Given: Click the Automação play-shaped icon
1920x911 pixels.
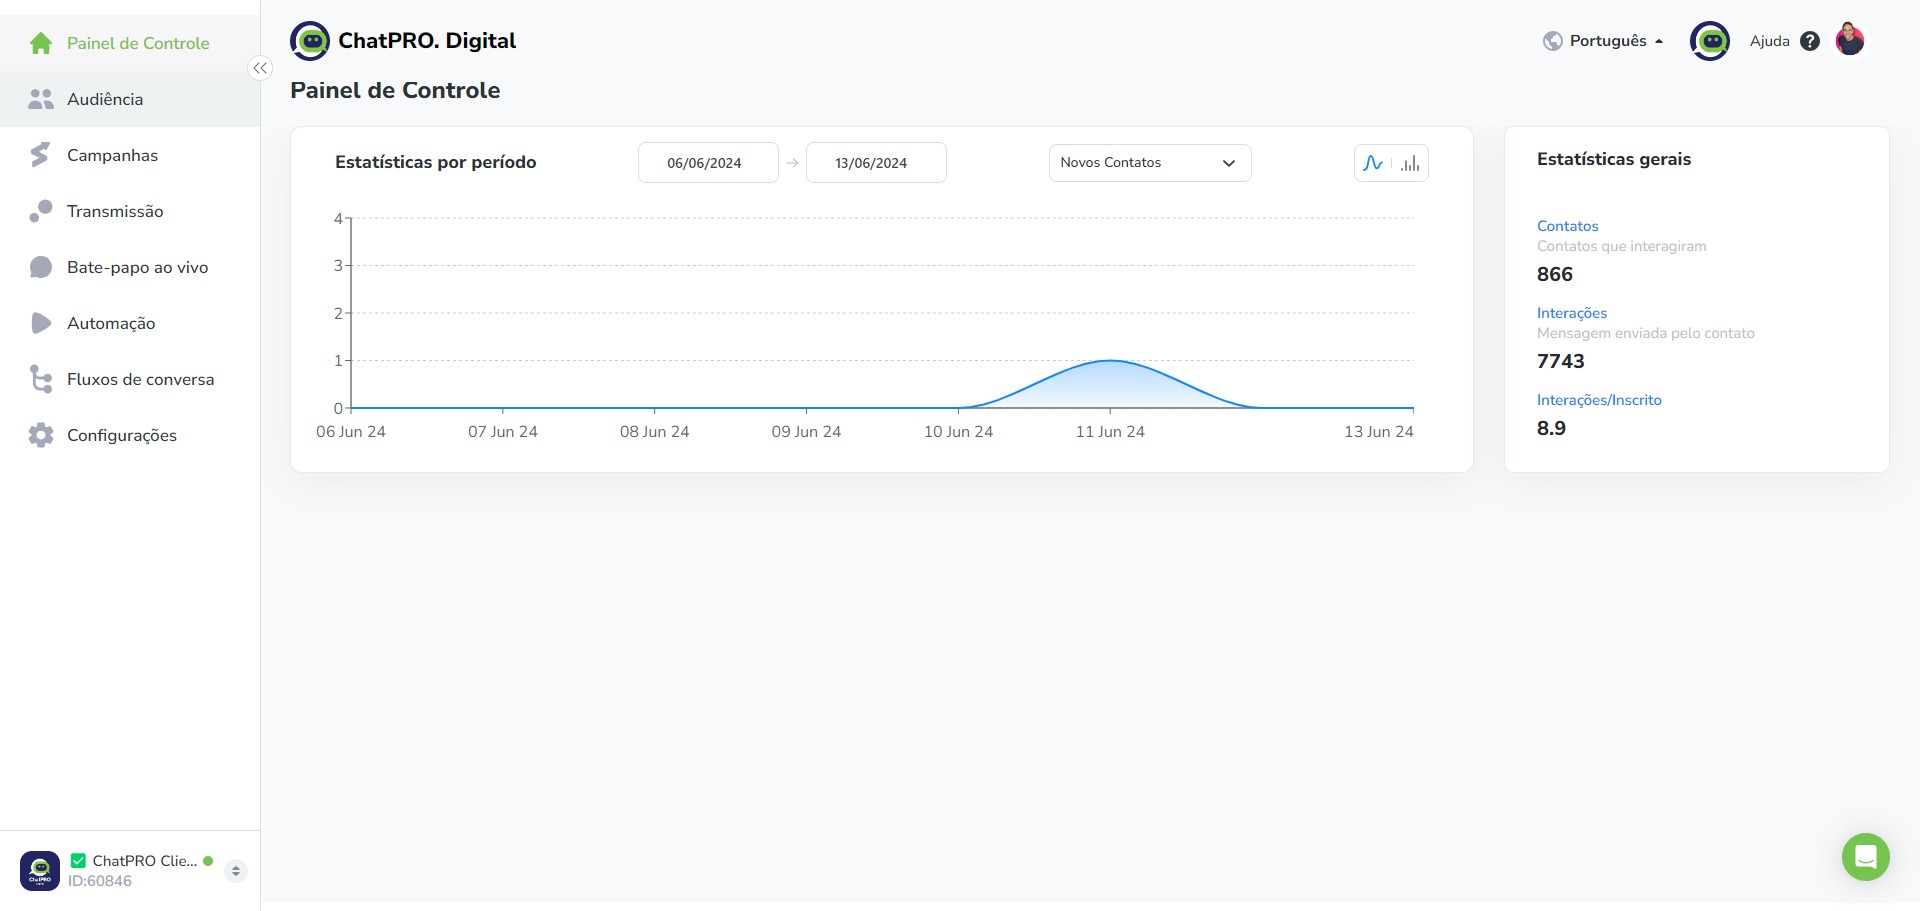Looking at the screenshot, I should coord(41,323).
